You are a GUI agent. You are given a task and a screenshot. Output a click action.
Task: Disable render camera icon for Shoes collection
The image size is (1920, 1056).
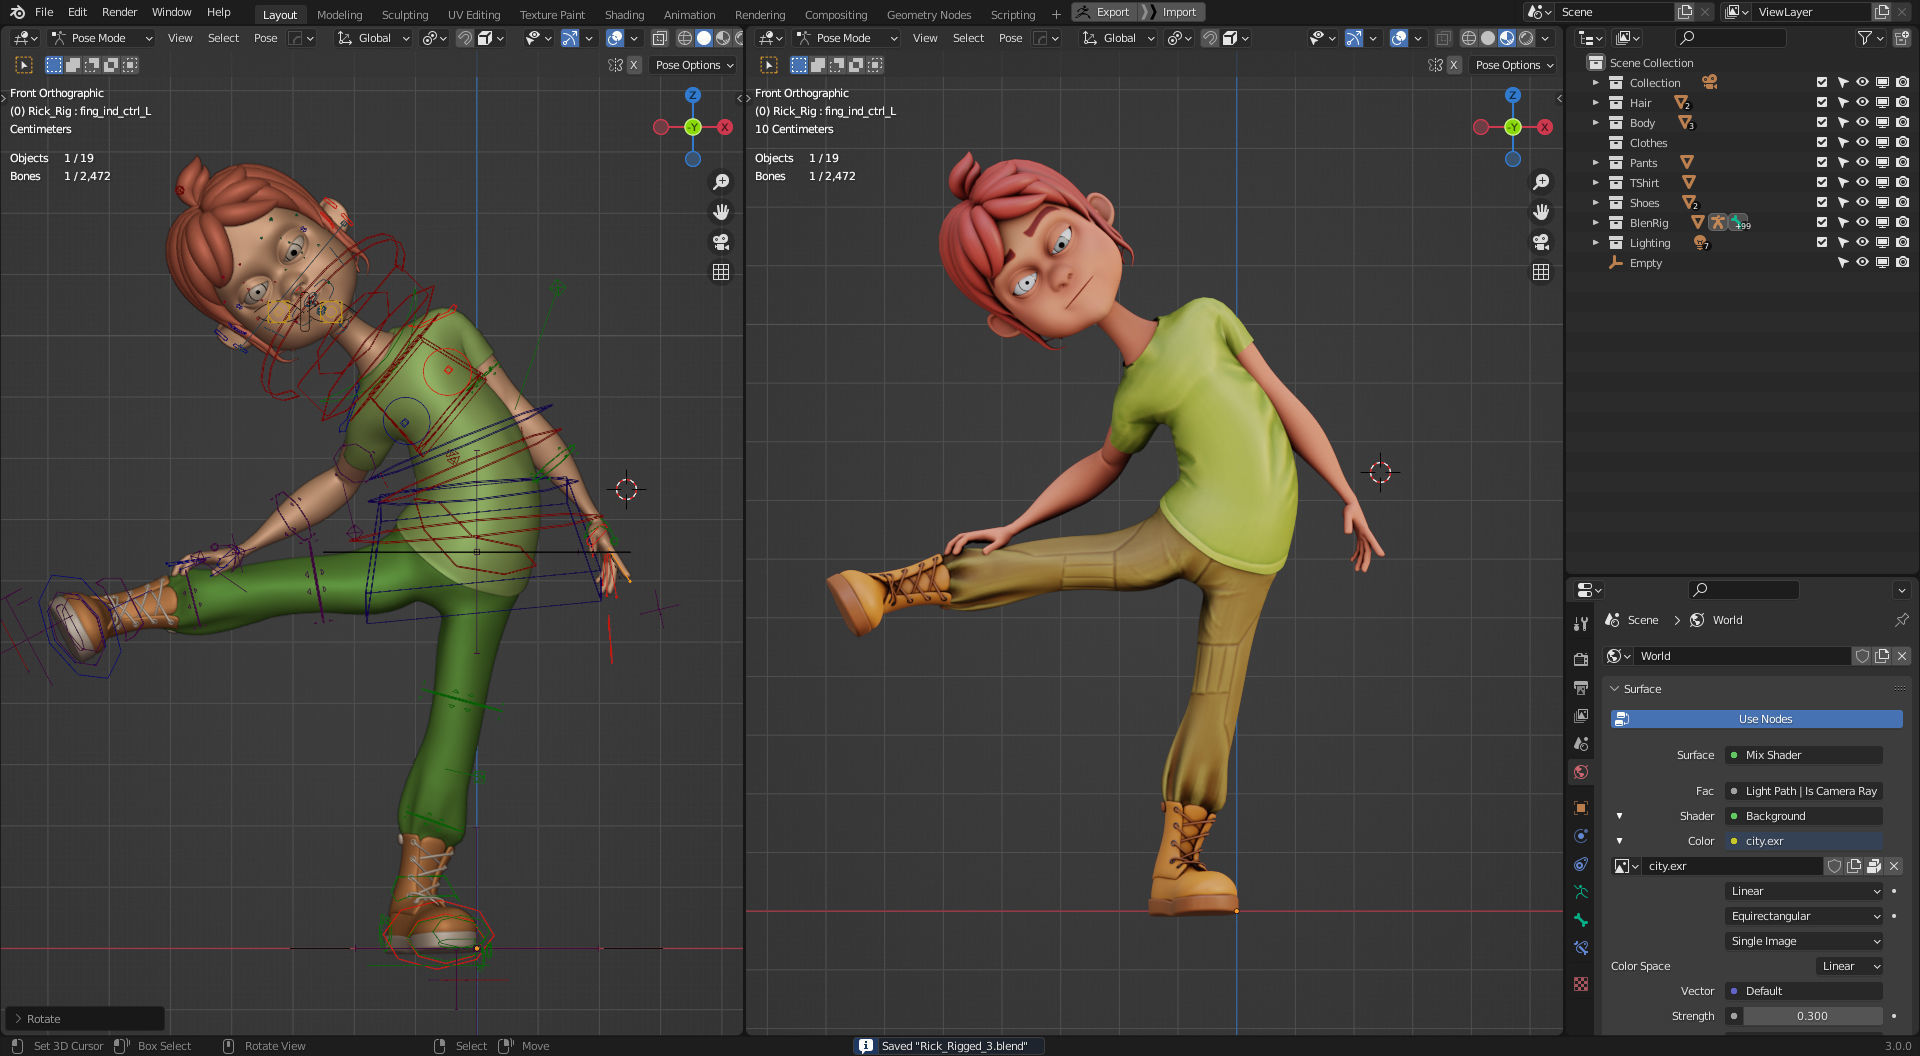[1902, 203]
